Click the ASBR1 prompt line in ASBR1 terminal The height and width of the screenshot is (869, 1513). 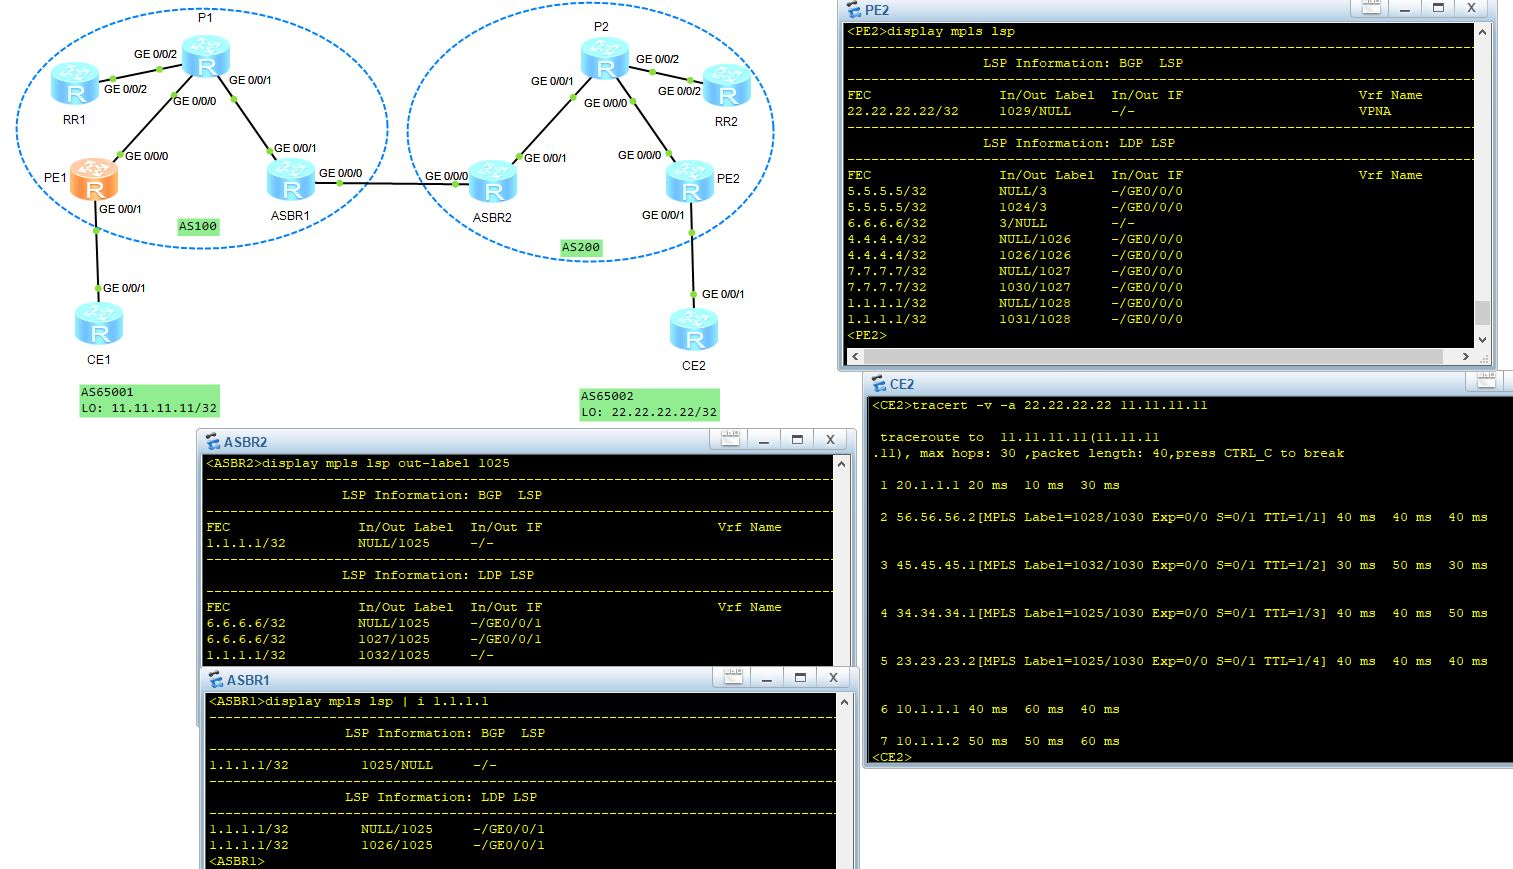pos(237,861)
